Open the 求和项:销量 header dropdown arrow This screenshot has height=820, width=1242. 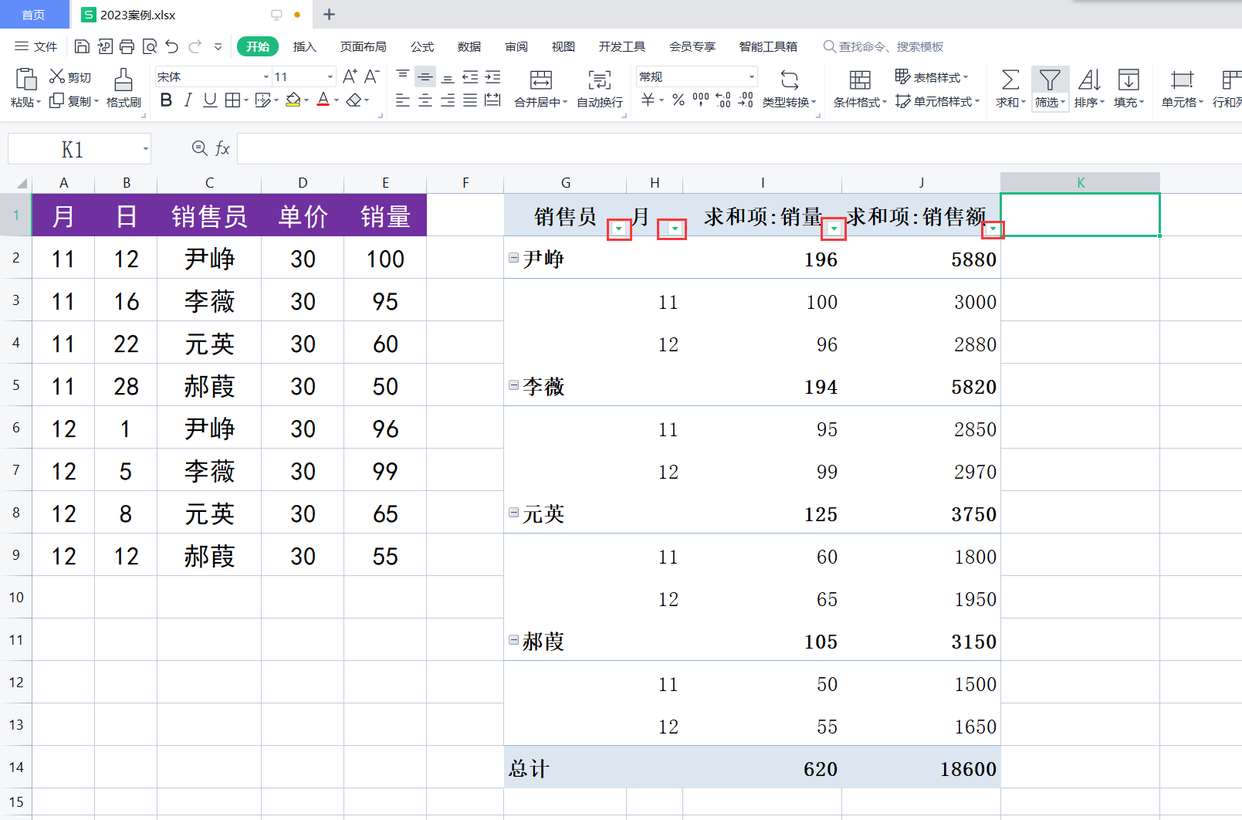(x=834, y=230)
